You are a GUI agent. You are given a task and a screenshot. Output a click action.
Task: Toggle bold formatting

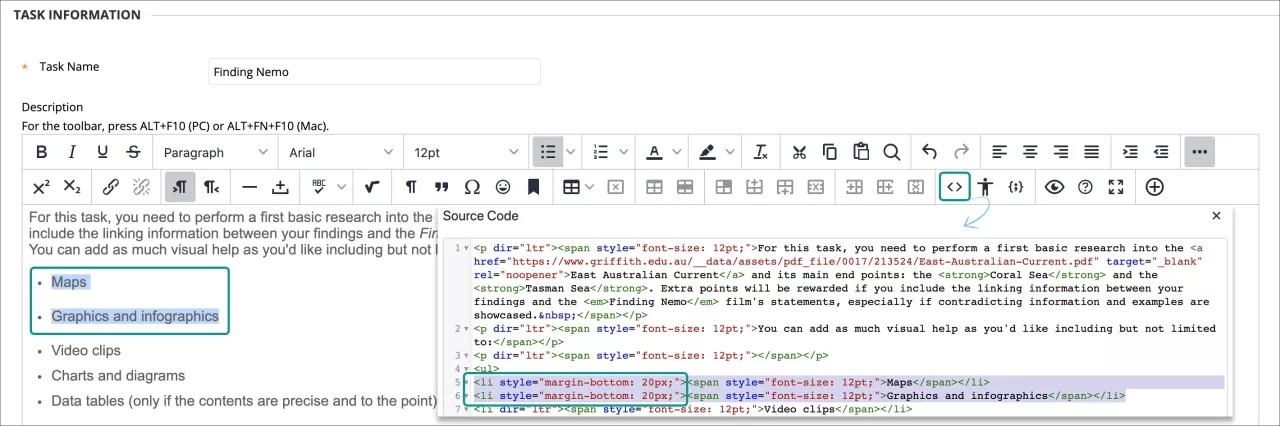tap(41, 152)
